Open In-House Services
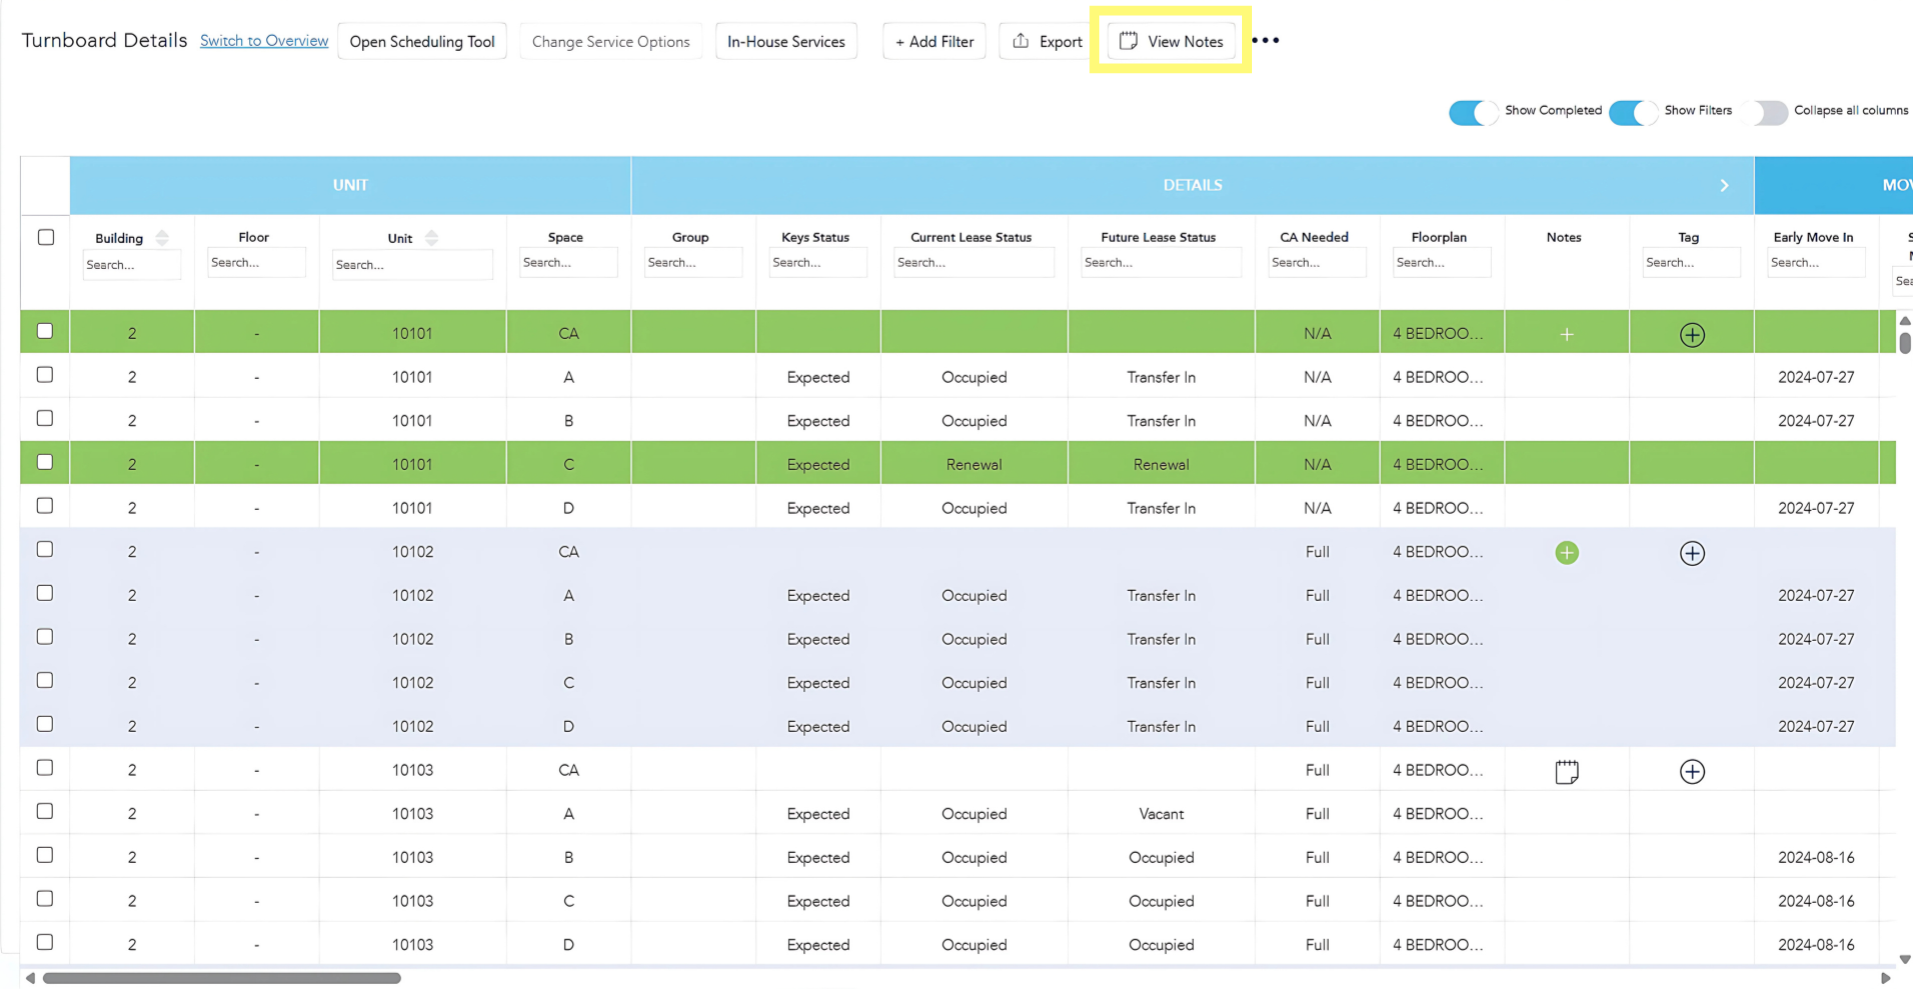The height and width of the screenshot is (991, 1913). pyautogui.click(x=785, y=41)
